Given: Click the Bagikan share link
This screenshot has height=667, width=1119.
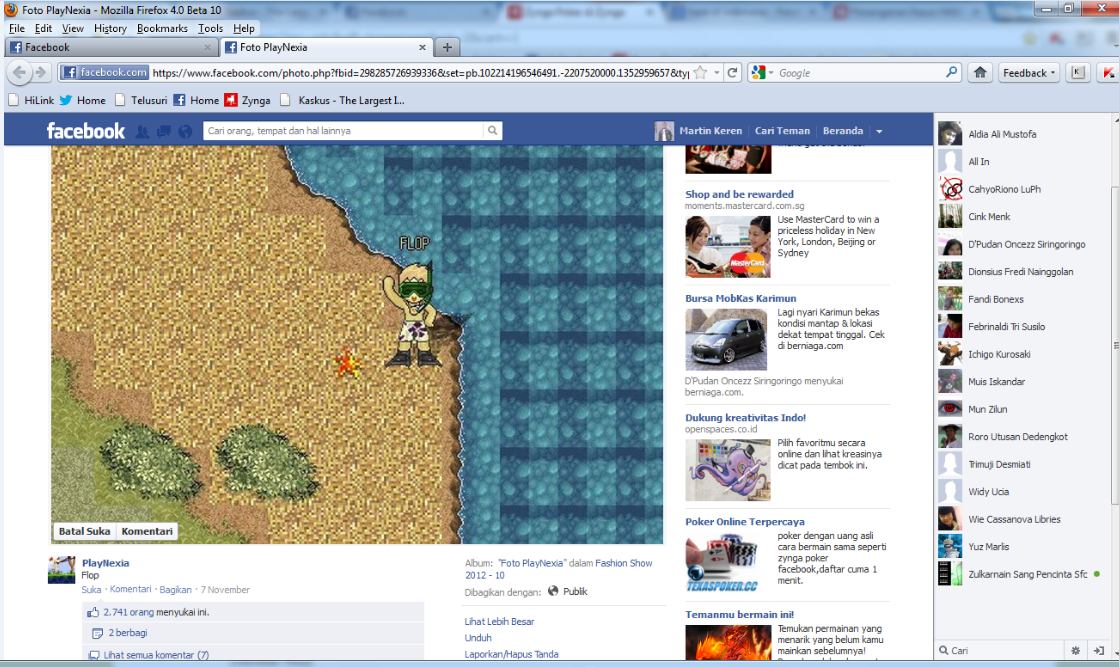Looking at the screenshot, I should 176,590.
